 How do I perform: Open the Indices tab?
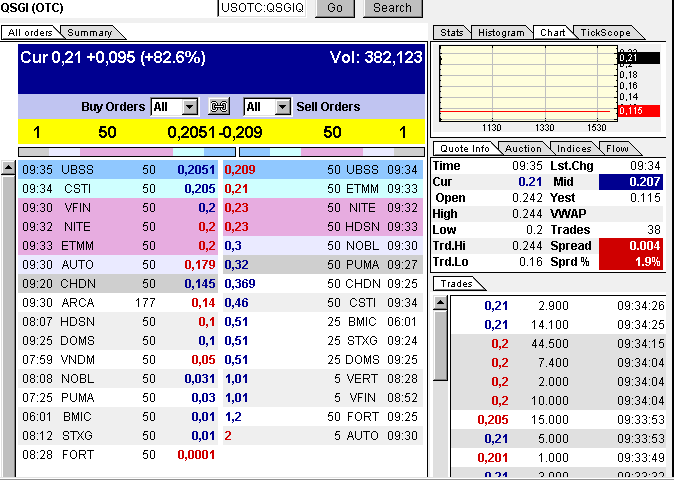pyautogui.click(x=574, y=149)
